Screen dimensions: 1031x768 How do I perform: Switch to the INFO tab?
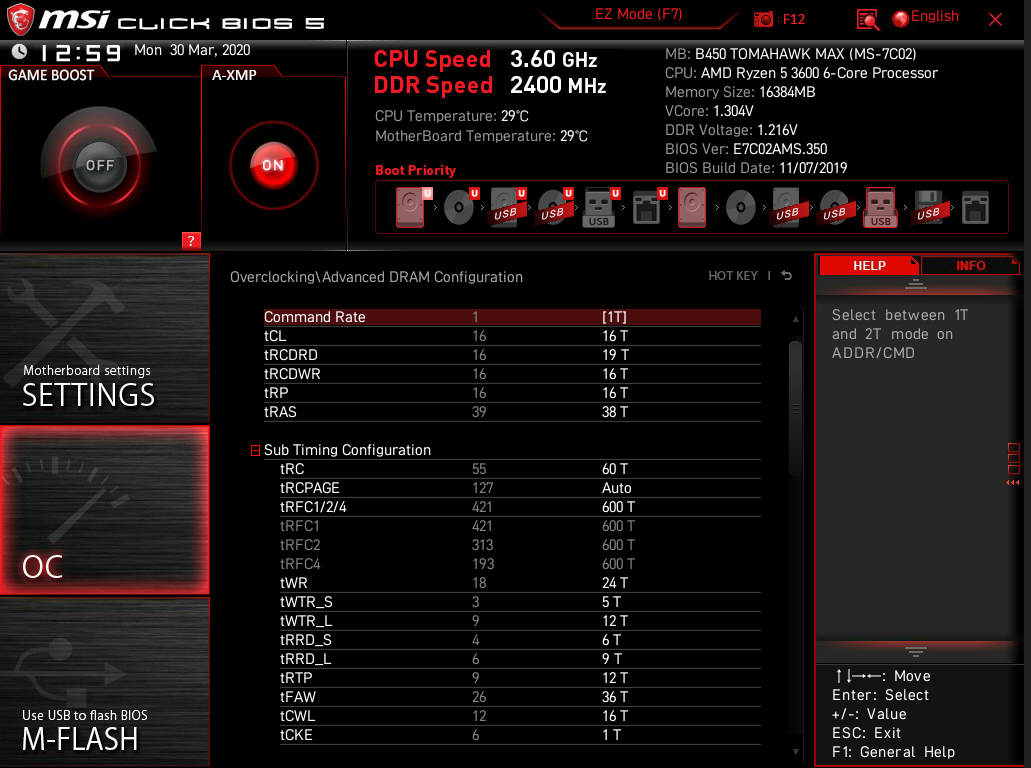pyautogui.click(x=969, y=265)
